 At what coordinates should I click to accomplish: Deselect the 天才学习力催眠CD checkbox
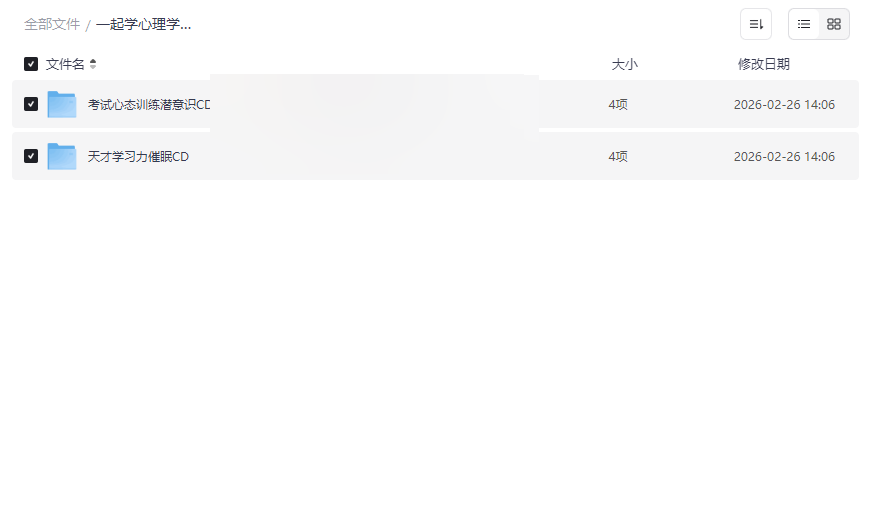click(31, 156)
